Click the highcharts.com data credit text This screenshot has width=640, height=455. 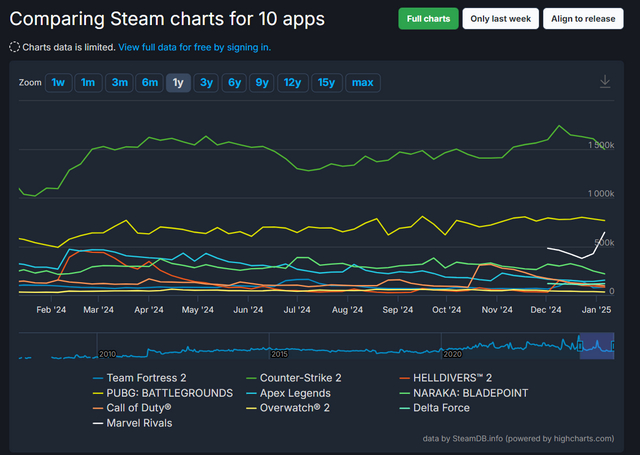pyautogui.click(x=518, y=439)
